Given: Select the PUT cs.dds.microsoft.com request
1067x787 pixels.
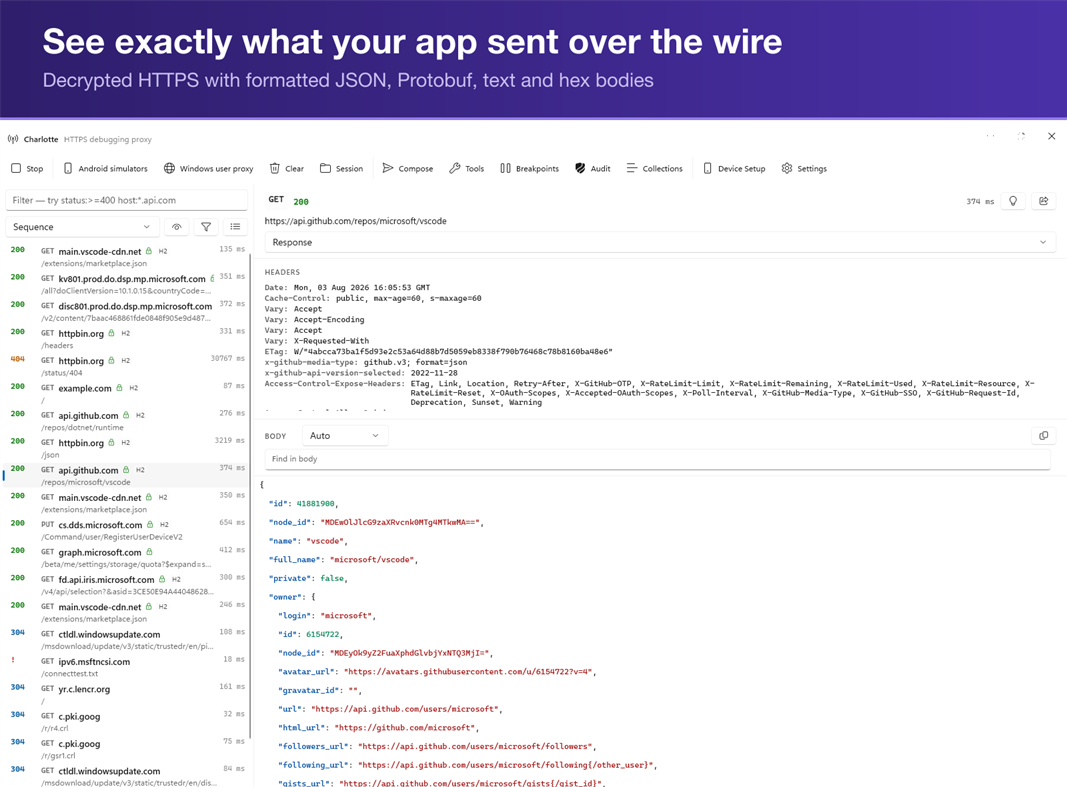Looking at the screenshot, I should click(127, 530).
